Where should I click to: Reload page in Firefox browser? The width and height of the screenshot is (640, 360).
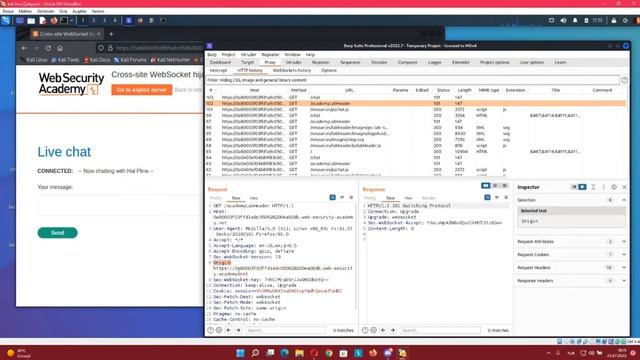point(48,48)
